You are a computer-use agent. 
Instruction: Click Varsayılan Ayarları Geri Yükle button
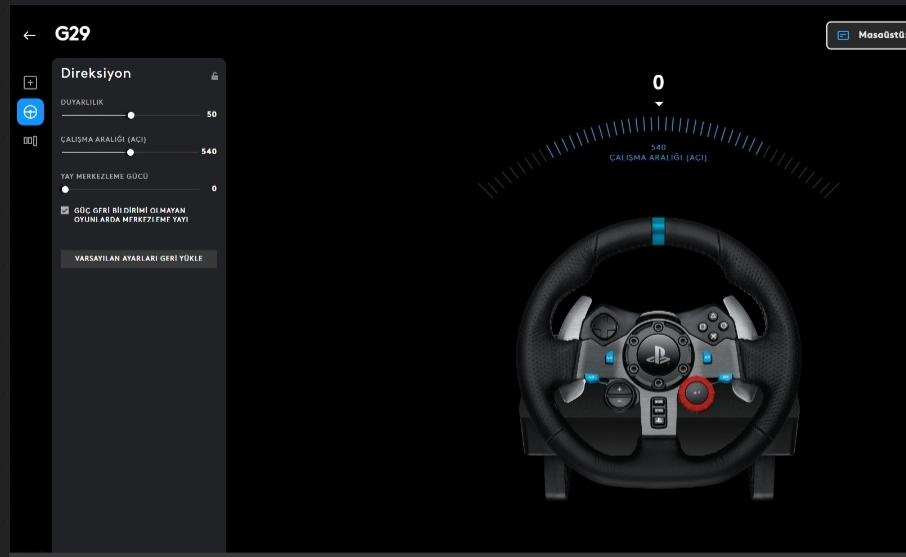[139, 258]
